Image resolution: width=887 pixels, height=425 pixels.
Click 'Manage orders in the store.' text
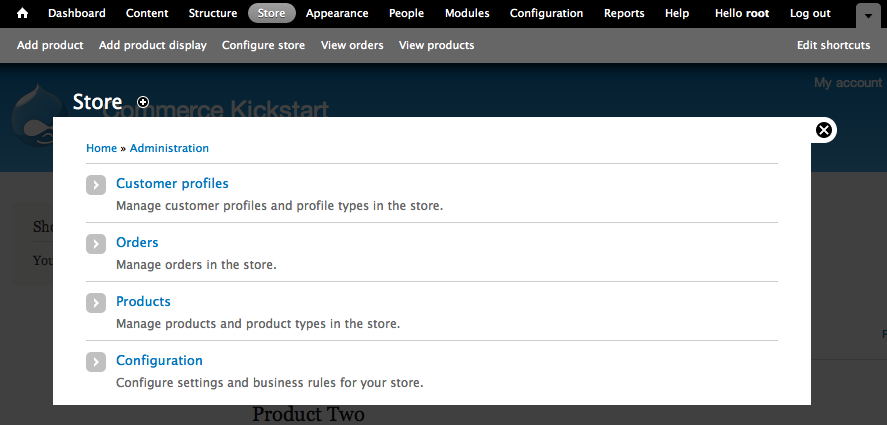(x=196, y=265)
